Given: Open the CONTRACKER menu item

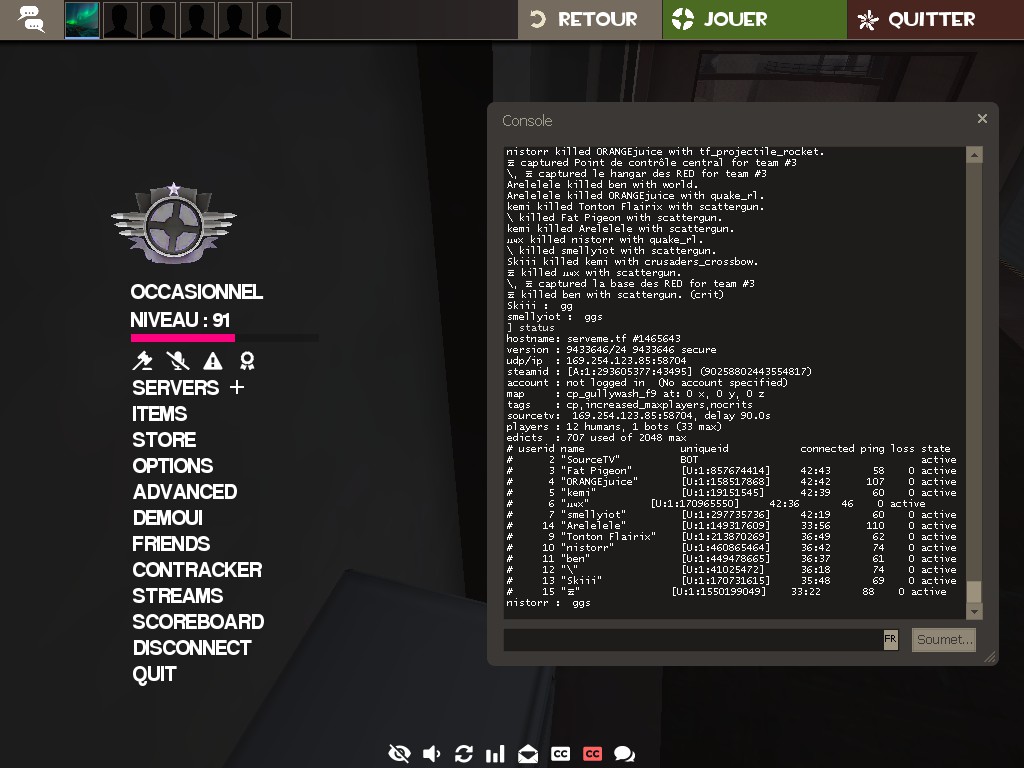Looking at the screenshot, I should point(197,570).
